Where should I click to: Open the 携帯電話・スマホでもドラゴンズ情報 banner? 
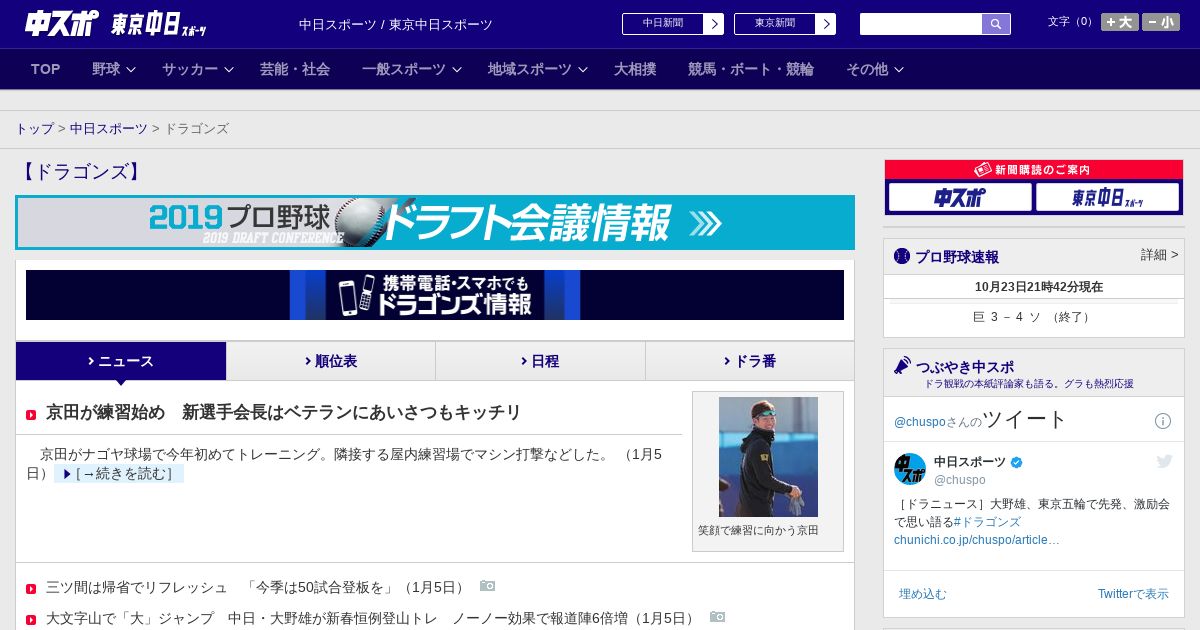435,295
